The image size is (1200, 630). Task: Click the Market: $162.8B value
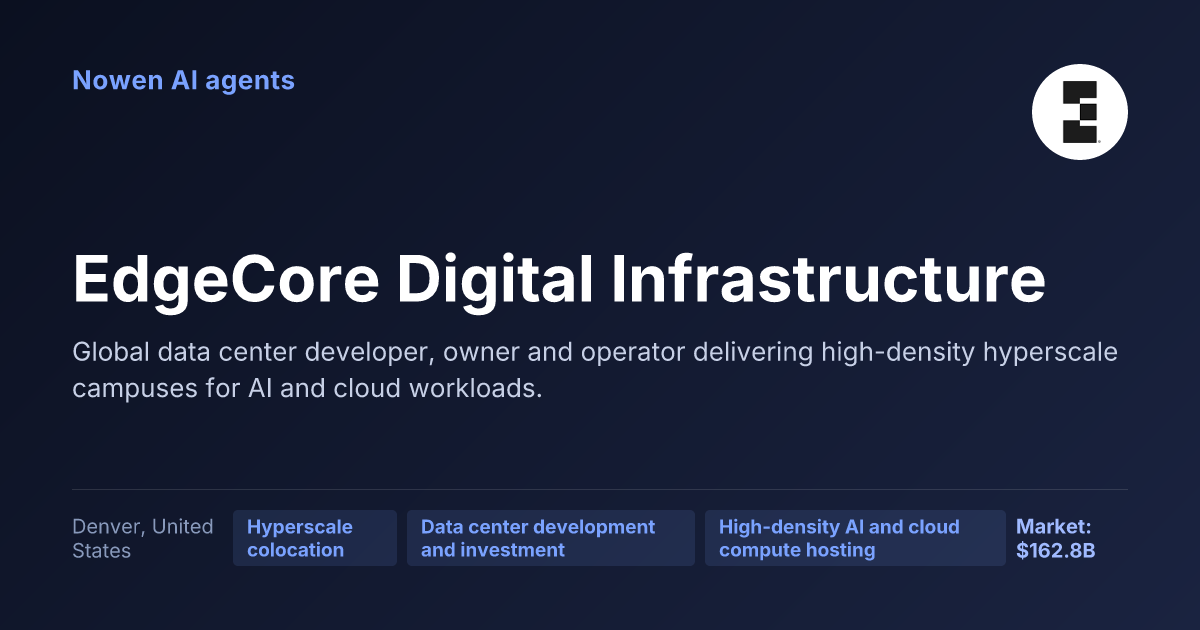point(1056,538)
